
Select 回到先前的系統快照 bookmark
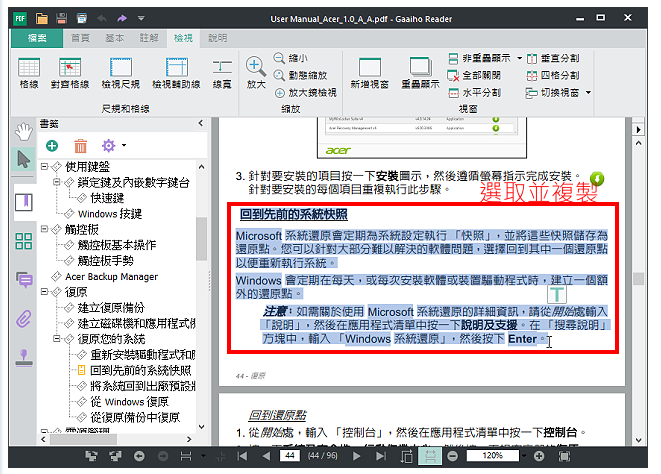click(x=140, y=370)
